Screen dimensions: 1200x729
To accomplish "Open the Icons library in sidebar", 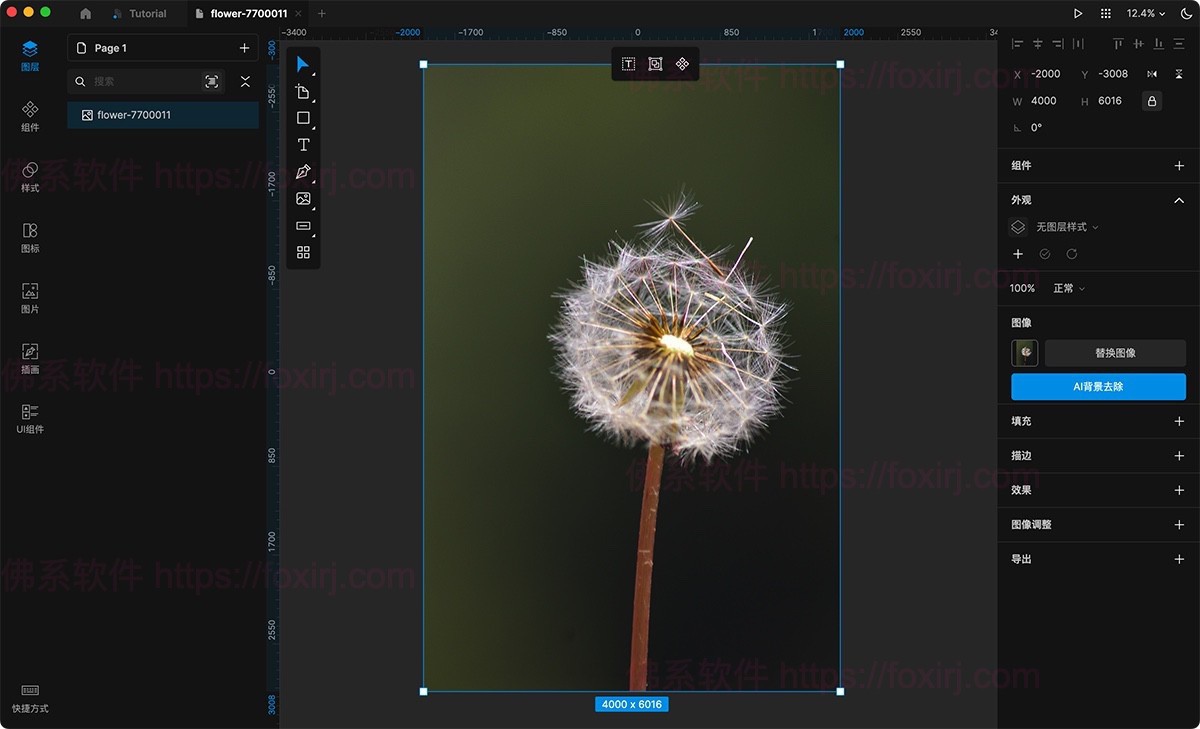I will (30, 237).
